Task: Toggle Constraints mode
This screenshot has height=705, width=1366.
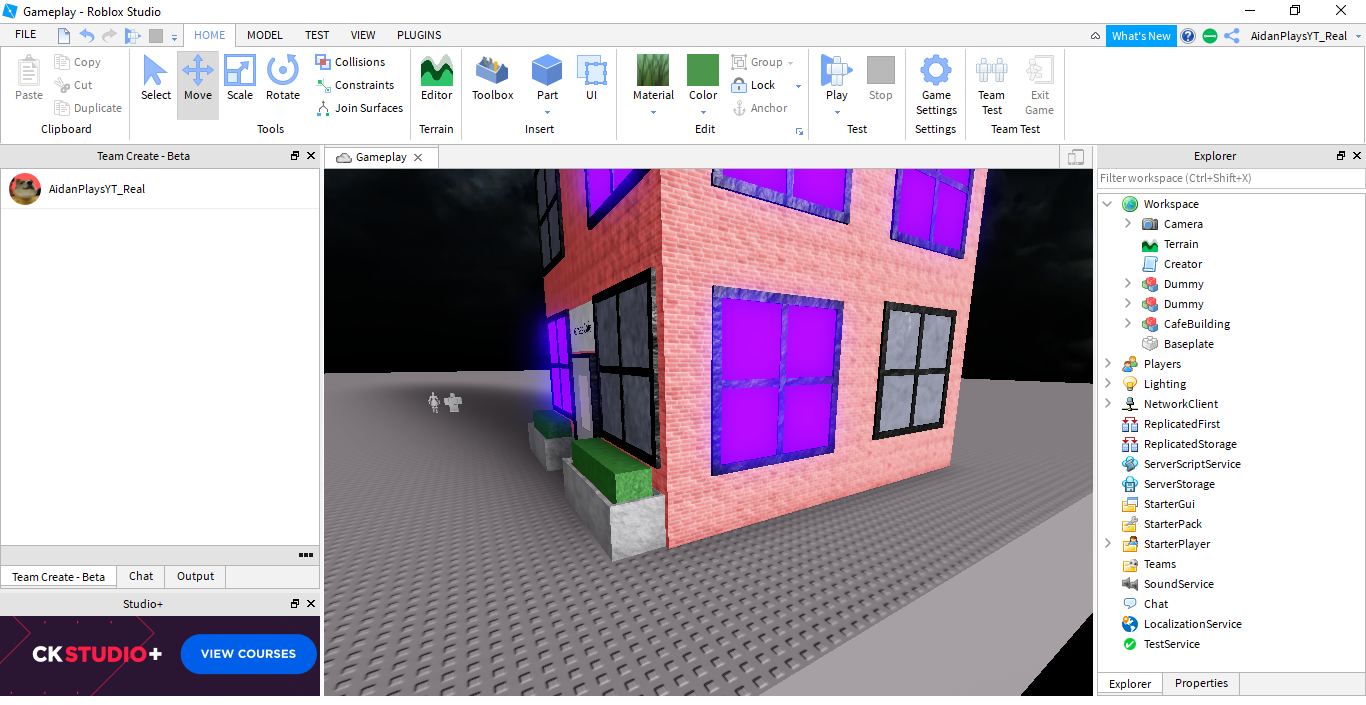Action: point(355,85)
